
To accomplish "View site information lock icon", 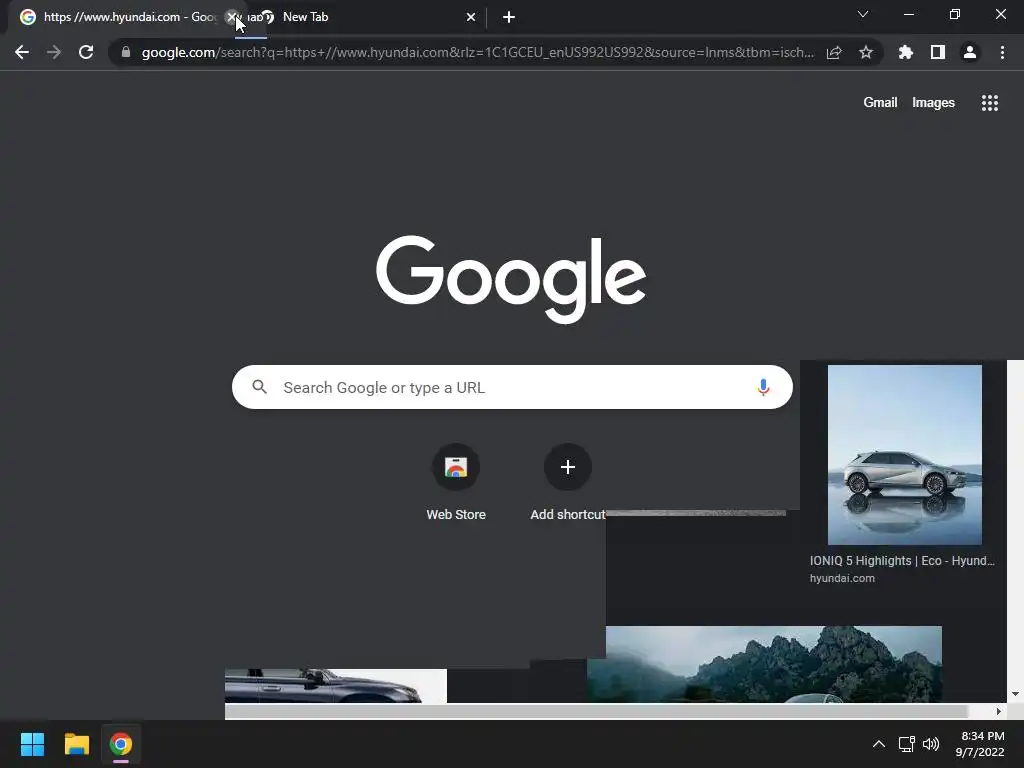I will [x=126, y=52].
